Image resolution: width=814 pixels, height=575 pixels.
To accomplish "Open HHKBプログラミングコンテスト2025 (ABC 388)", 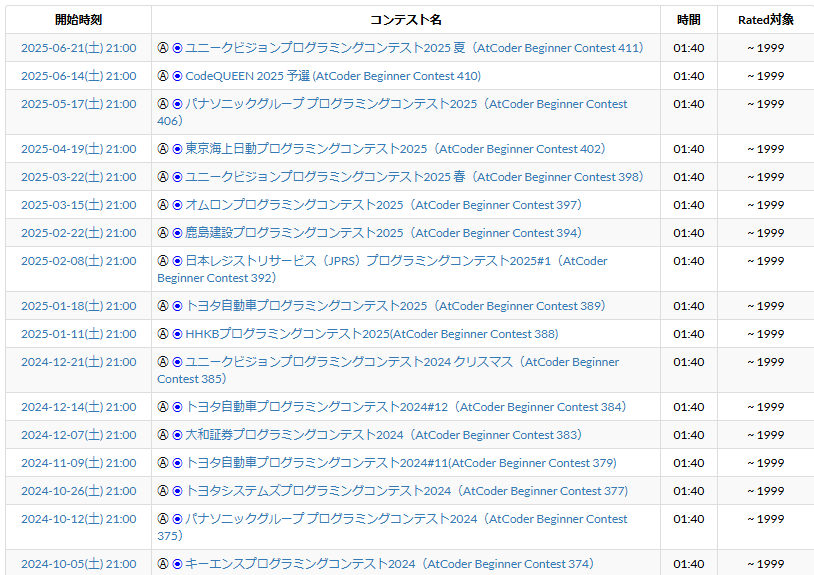I will (x=372, y=334).
